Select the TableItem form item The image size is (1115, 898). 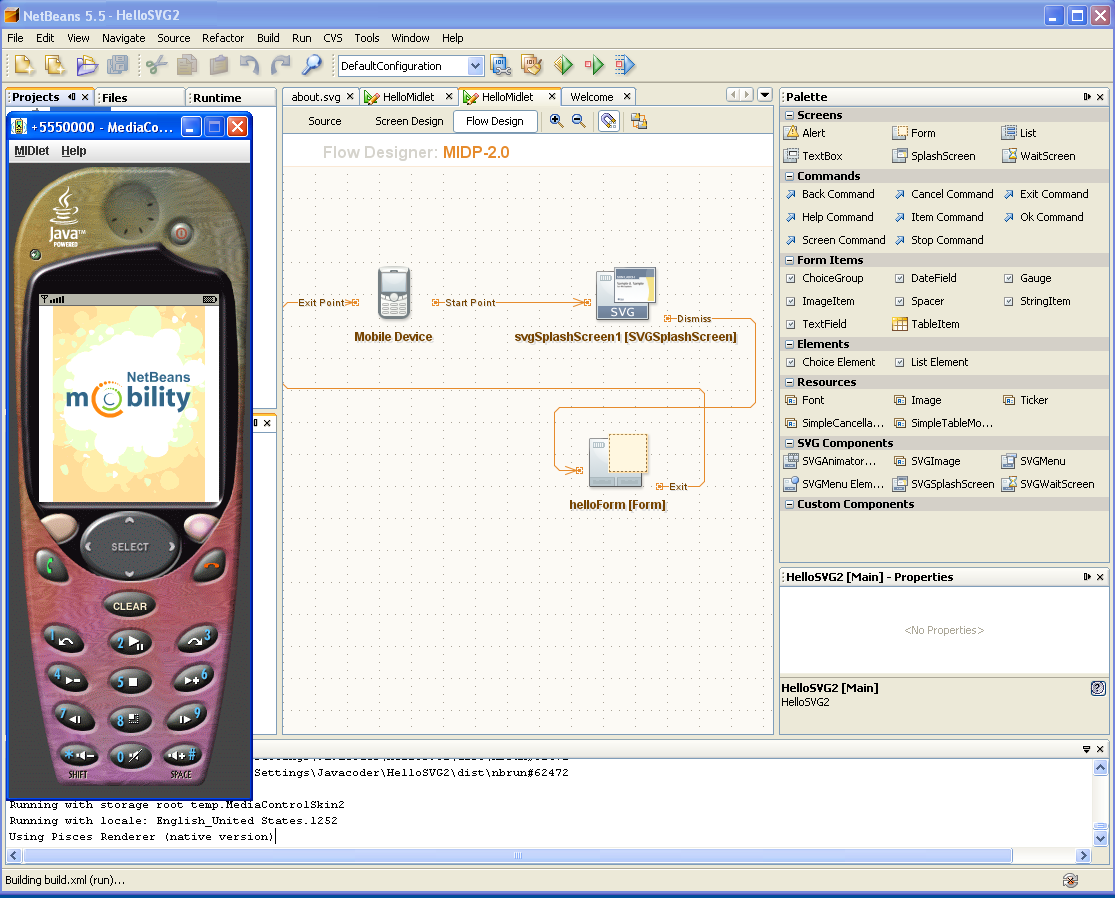click(927, 324)
